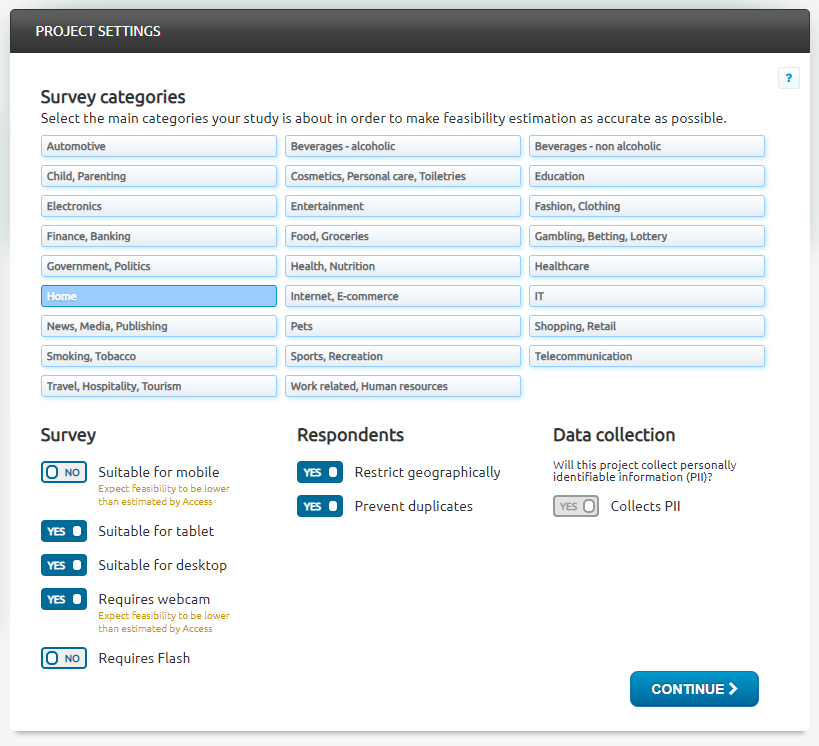Deselect the highlighted Home category
The image size is (819, 746).
158,296
